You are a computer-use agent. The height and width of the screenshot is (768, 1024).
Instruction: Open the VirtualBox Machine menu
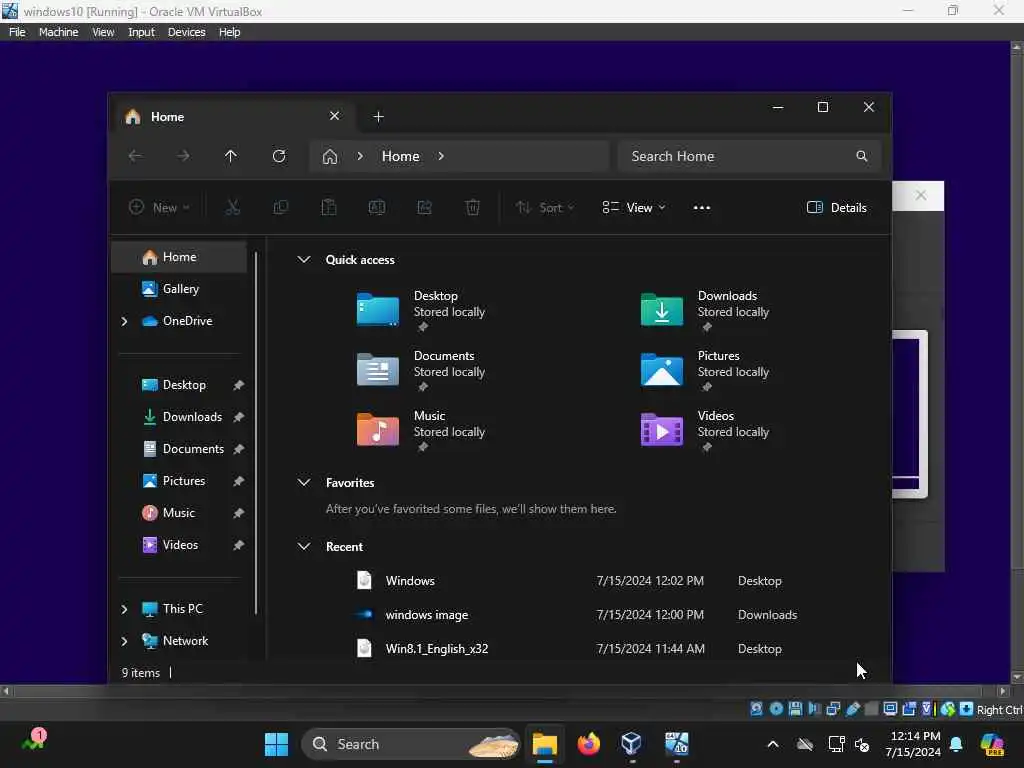click(58, 32)
